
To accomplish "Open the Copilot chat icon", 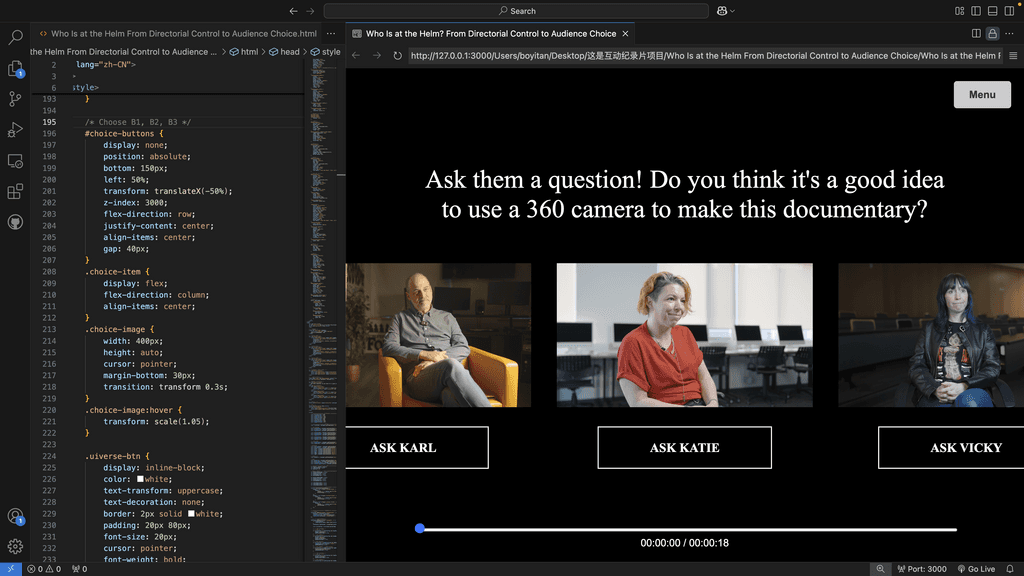I will point(722,11).
